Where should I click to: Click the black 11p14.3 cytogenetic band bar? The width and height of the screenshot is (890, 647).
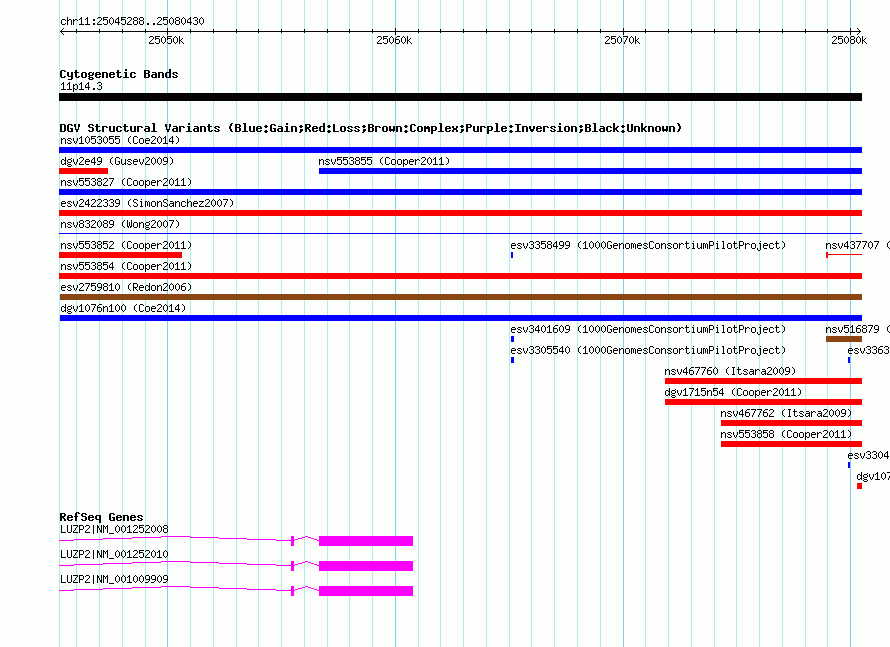[460, 97]
